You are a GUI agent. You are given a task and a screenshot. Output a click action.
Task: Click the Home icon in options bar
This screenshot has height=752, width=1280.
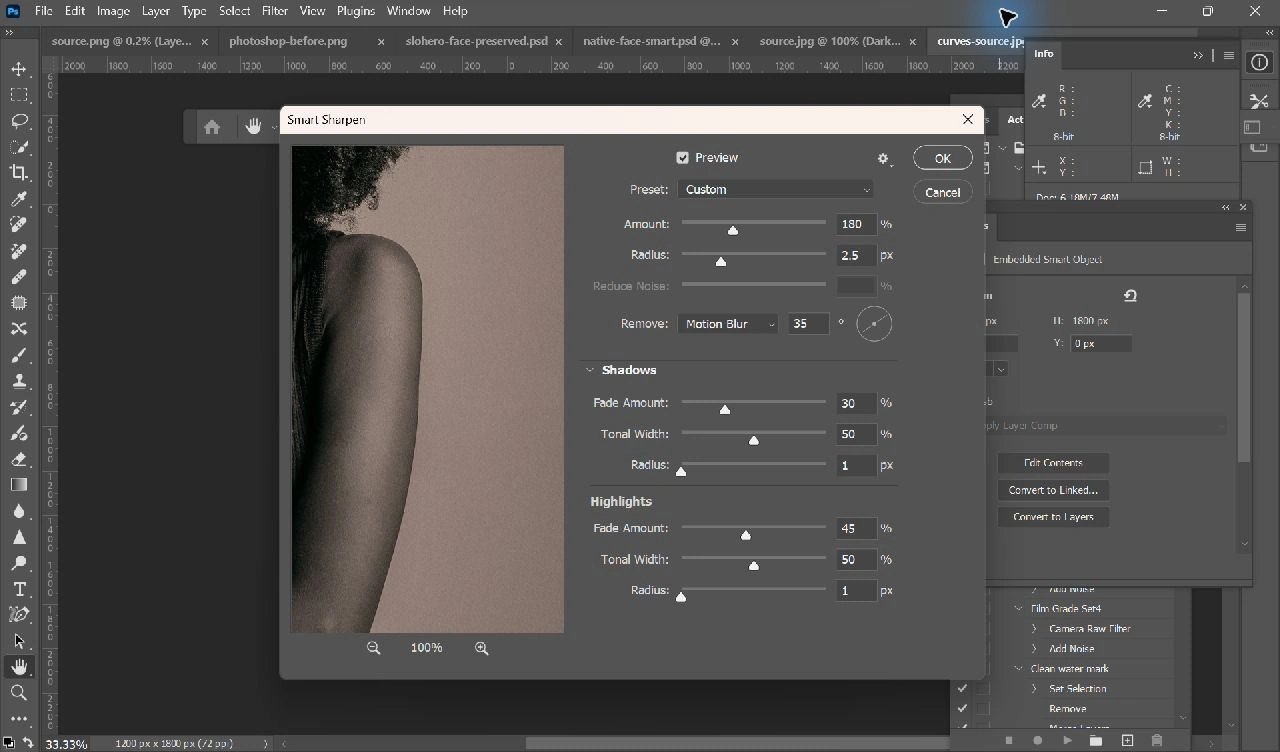pyautogui.click(x=212, y=127)
